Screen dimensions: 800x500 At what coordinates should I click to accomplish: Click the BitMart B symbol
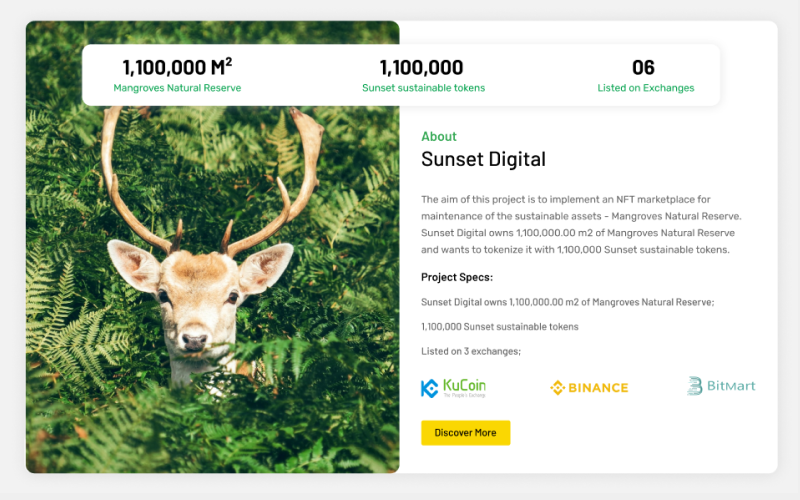(695, 386)
